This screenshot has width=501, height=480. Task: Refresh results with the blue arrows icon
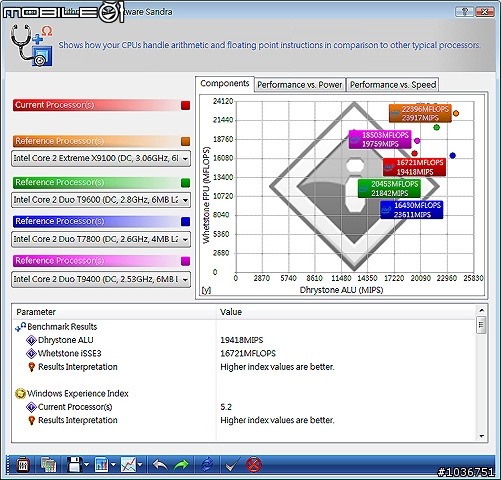pyautogui.click(x=207, y=464)
